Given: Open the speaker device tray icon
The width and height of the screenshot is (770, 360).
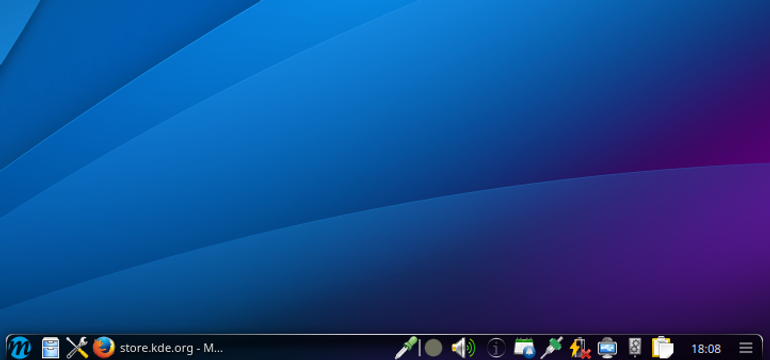Looking at the screenshot, I should click(635, 347).
